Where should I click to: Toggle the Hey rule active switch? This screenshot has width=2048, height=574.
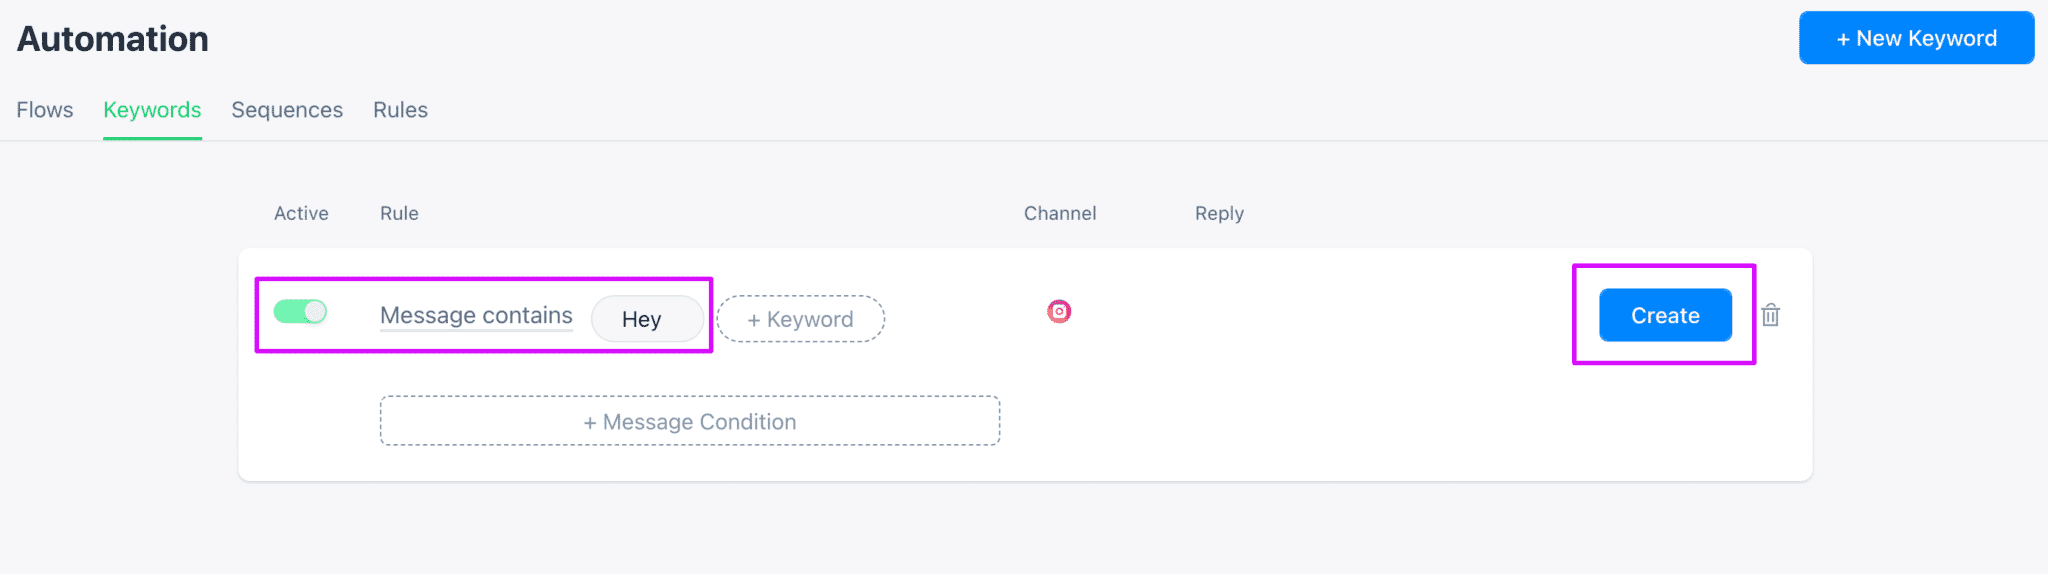300,312
